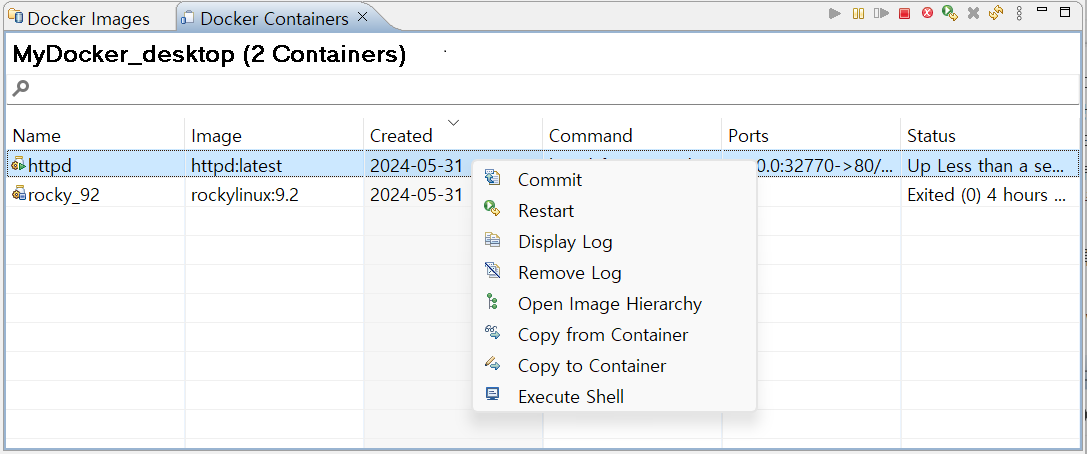The width and height of the screenshot is (1087, 454).
Task: Open Image Hierarchy from the context menu
Action: click(x=609, y=304)
